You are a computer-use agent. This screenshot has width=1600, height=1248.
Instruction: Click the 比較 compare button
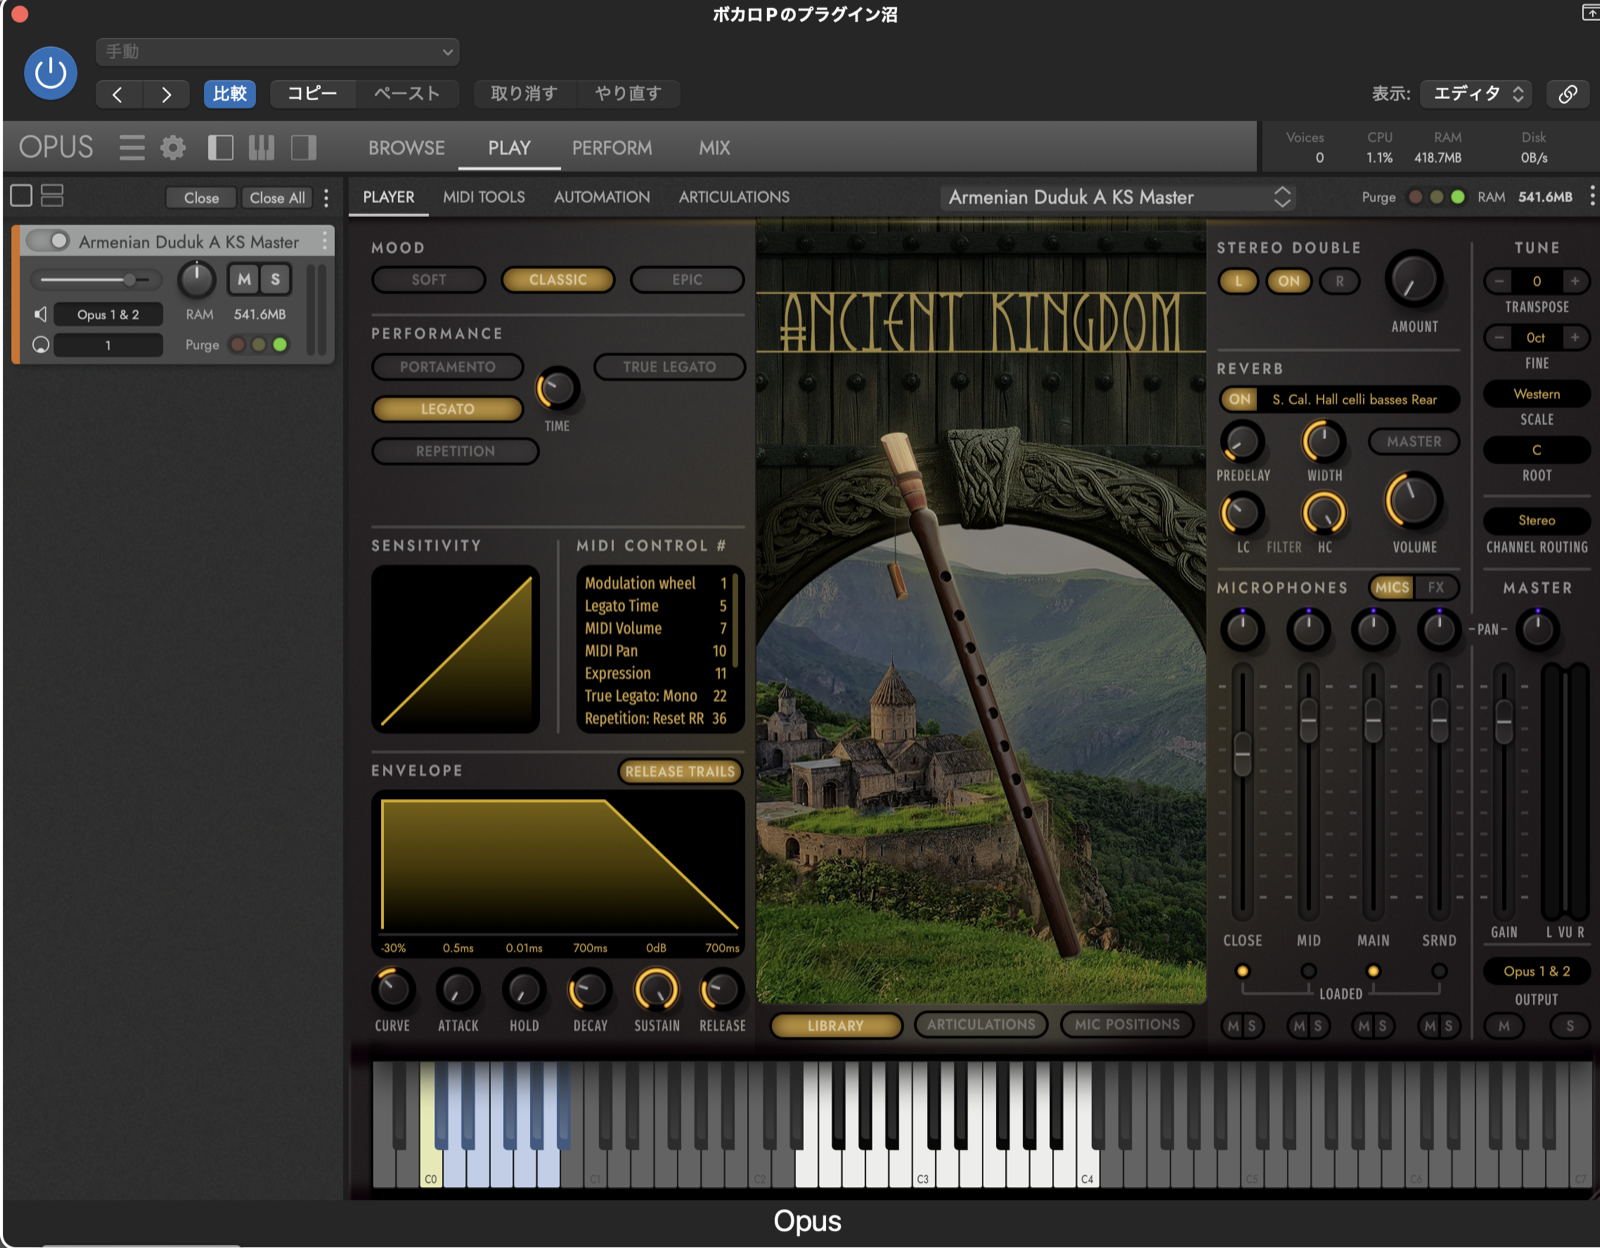coord(229,94)
